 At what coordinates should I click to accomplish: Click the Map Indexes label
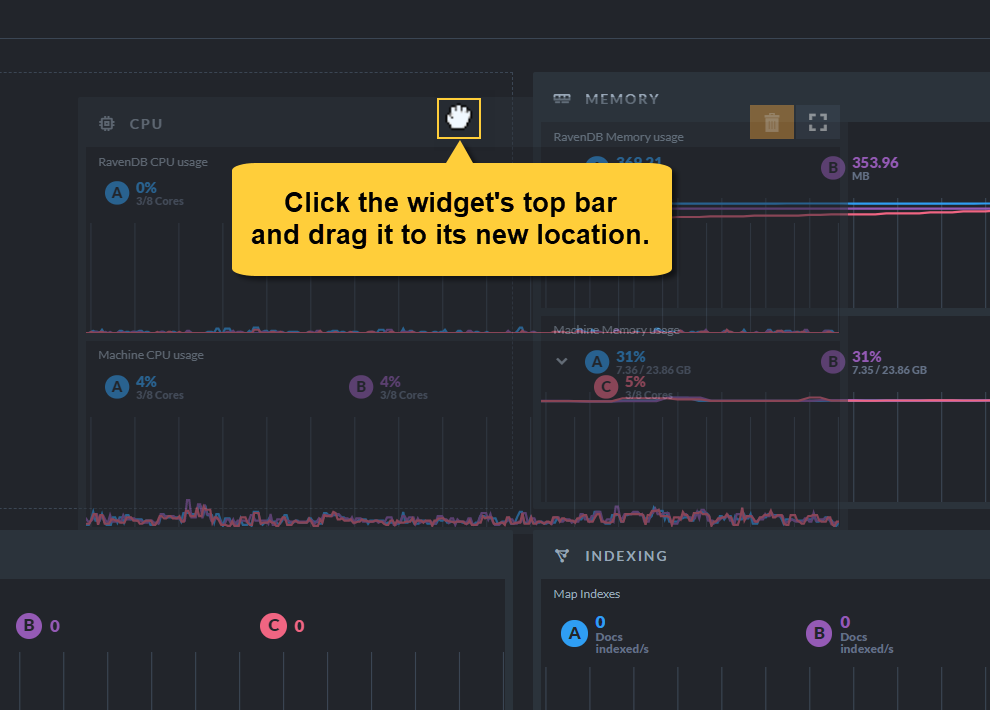pos(587,594)
